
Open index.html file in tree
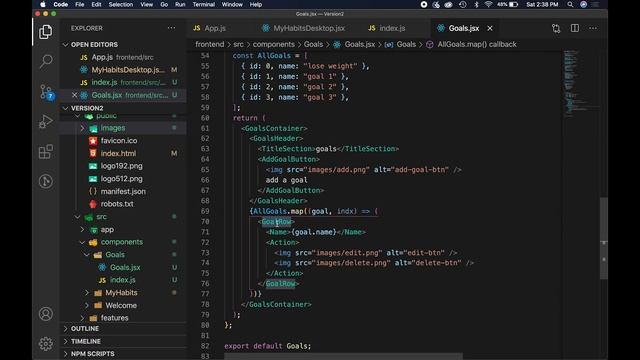118,153
